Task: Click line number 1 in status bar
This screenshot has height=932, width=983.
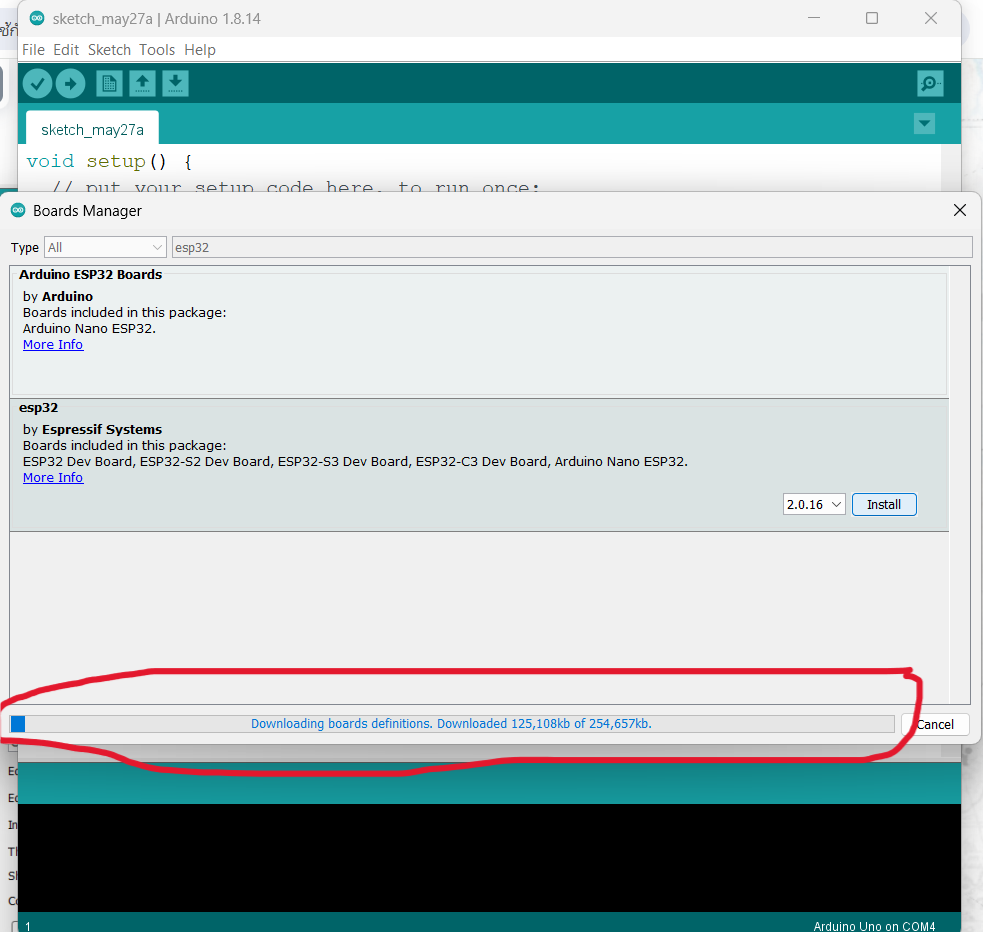Action: pos(28,926)
